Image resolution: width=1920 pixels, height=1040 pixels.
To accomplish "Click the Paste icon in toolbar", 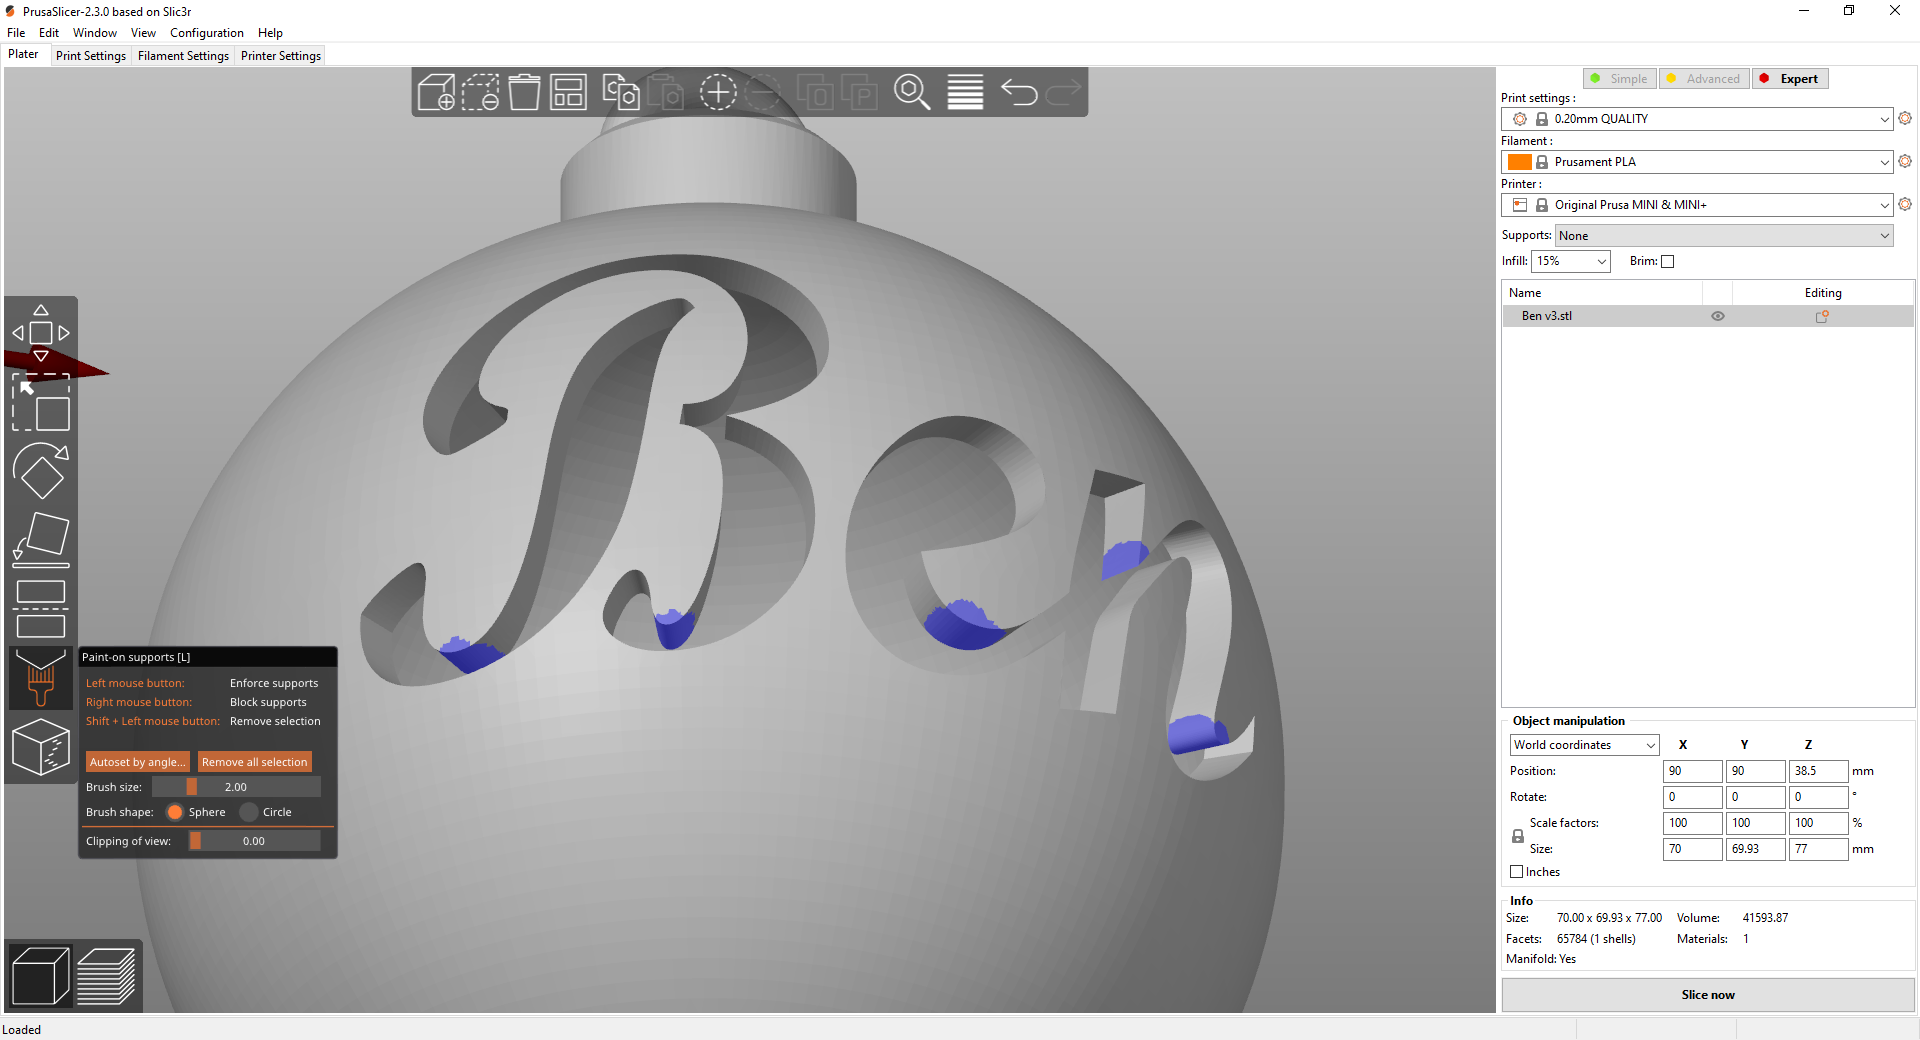I will [x=665, y=93].
